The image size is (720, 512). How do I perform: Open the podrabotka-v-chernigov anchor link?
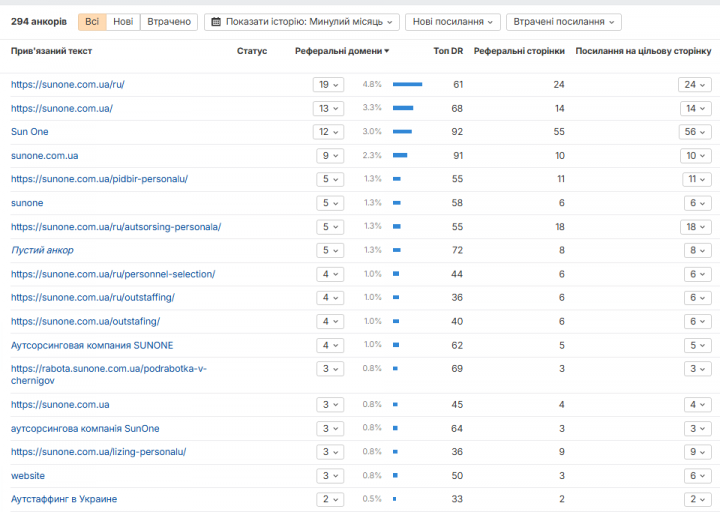click(x=109, y=375)
